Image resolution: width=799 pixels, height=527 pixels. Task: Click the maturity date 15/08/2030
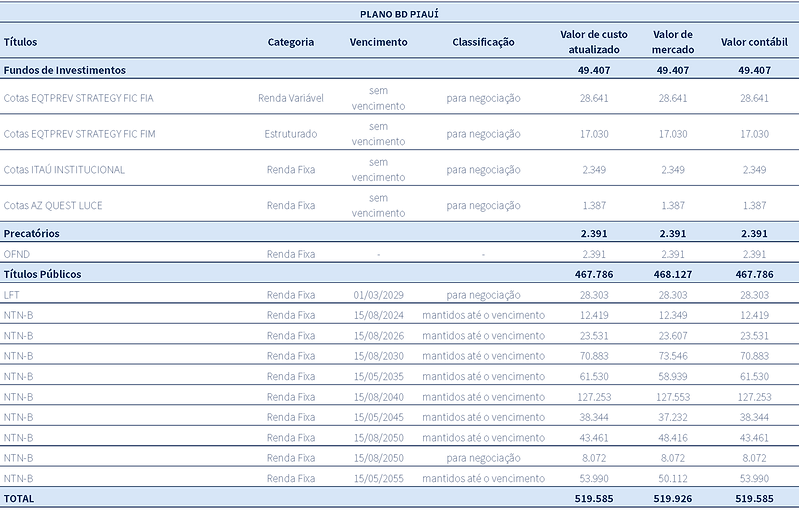tap(378, 356)
